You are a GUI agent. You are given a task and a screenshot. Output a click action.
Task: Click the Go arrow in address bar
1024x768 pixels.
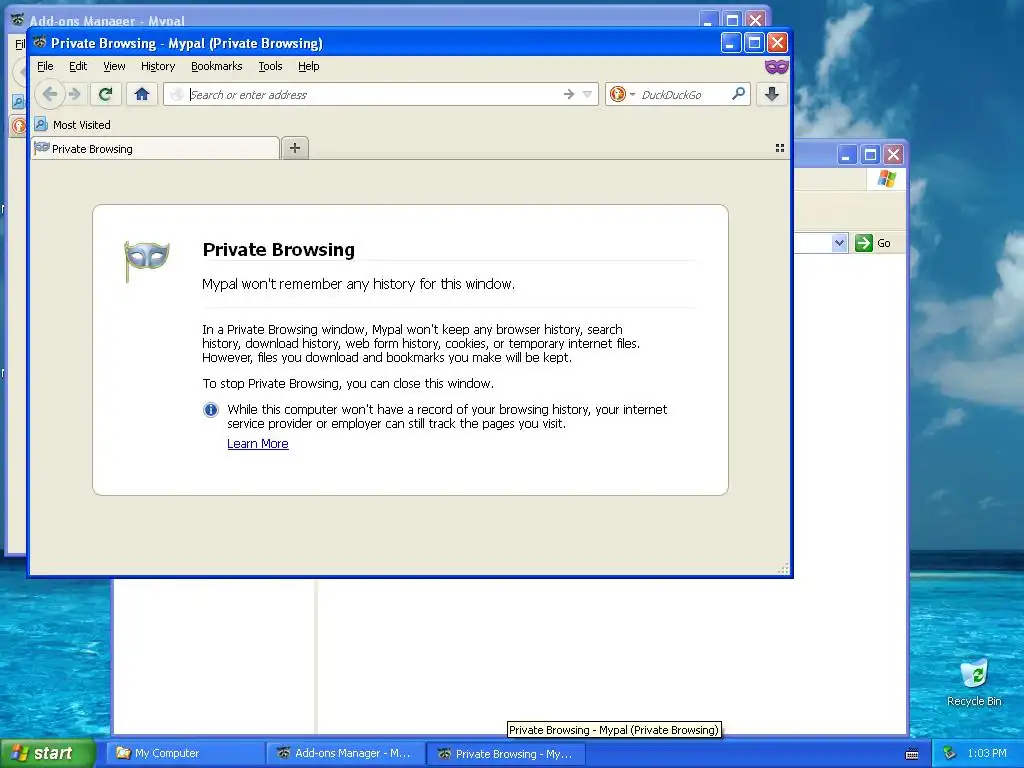[x=569, y=95]
